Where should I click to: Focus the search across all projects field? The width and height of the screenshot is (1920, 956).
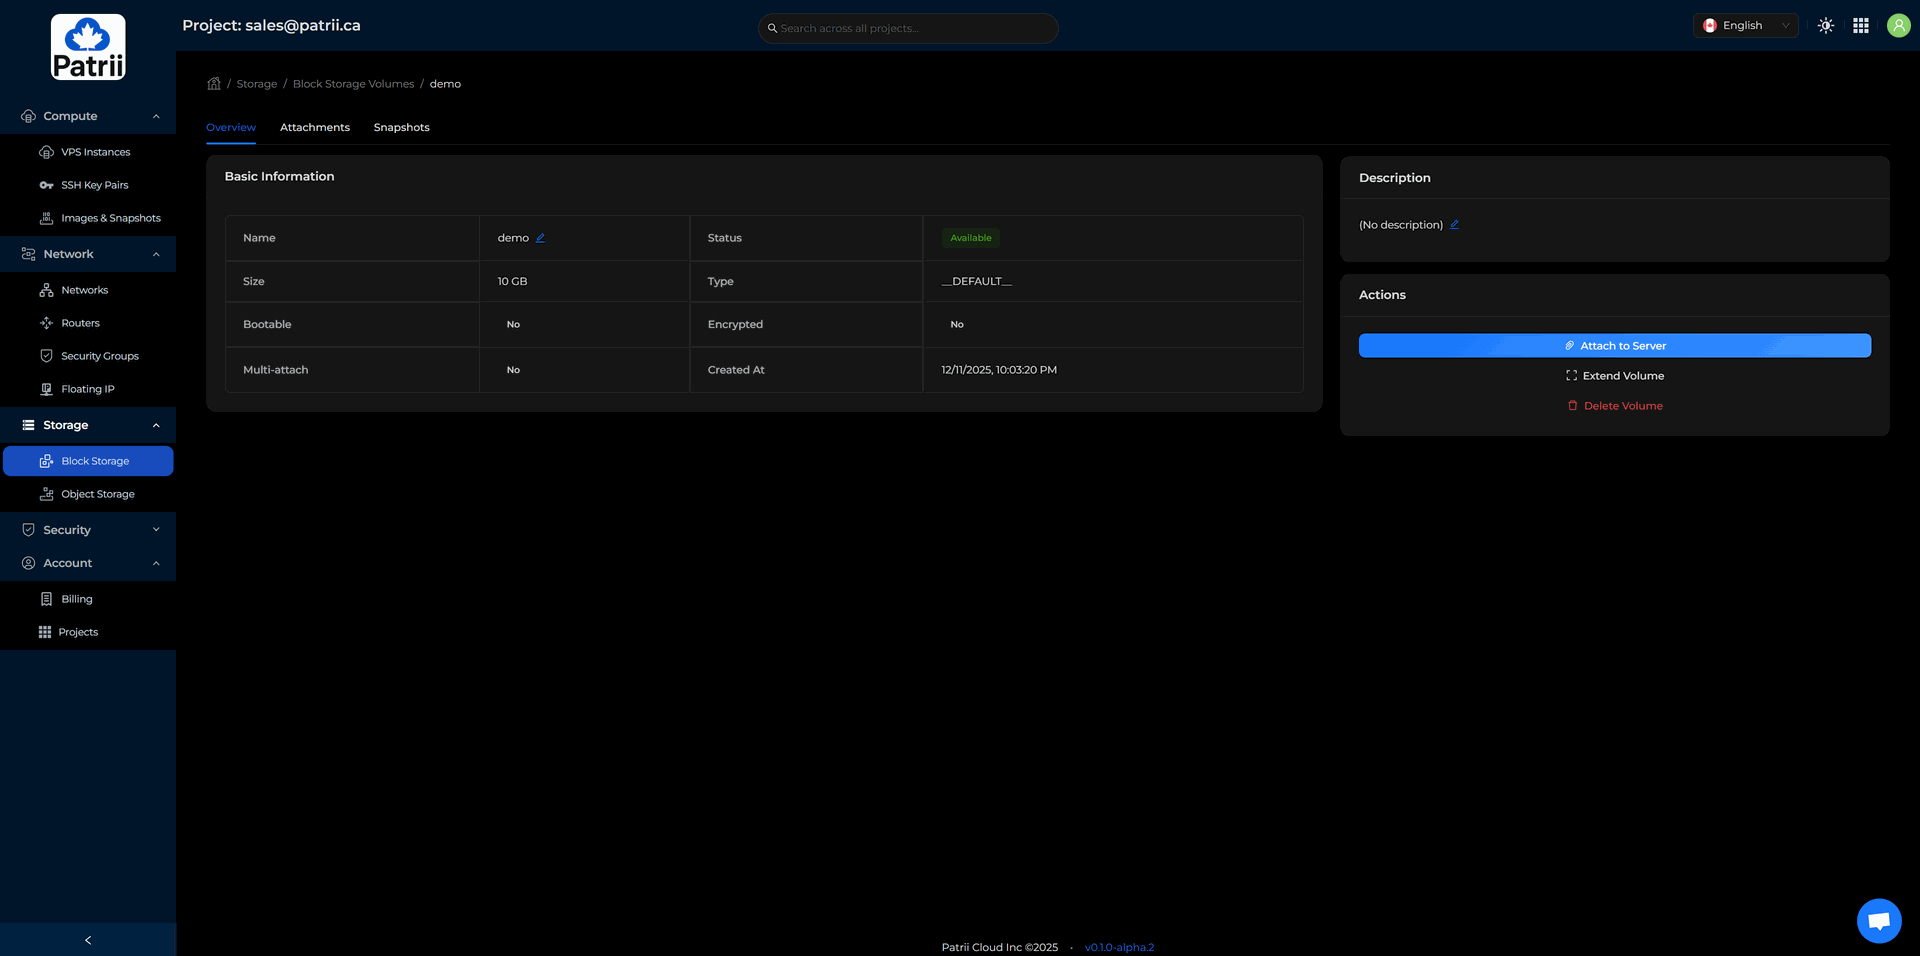tap(910, 28)
